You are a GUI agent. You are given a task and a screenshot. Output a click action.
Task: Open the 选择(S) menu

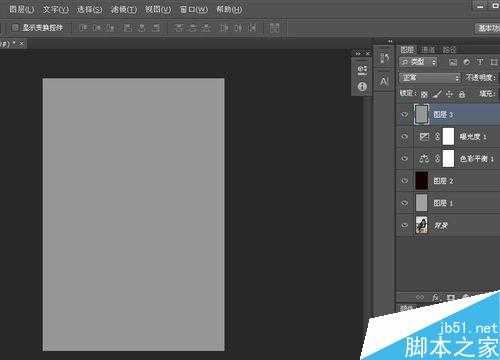(90, 9)
